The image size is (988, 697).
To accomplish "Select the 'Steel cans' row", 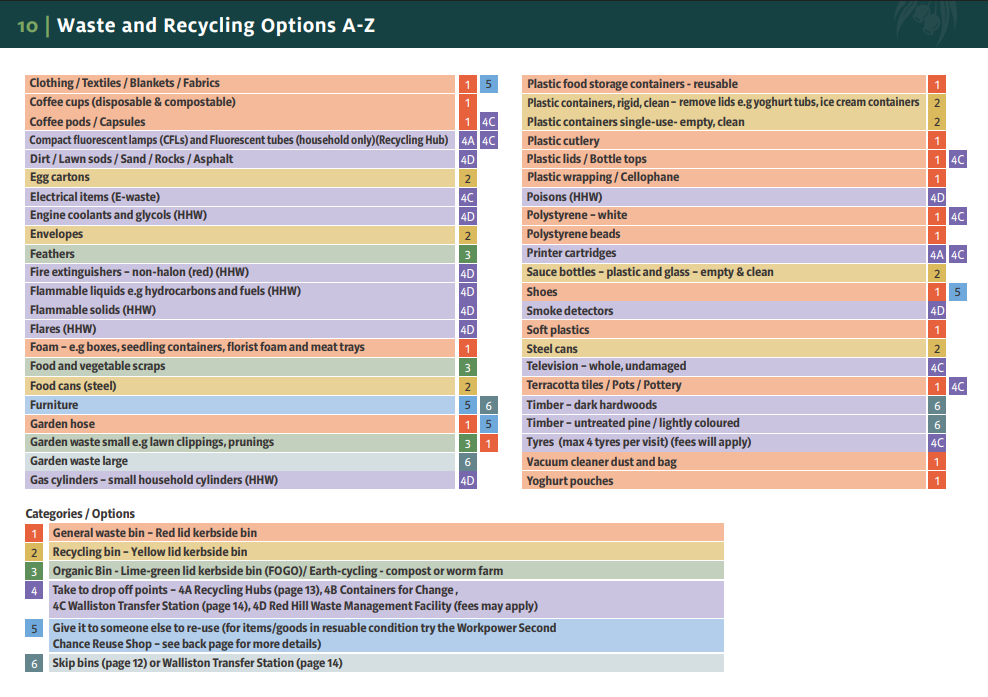I will point(723,348).
